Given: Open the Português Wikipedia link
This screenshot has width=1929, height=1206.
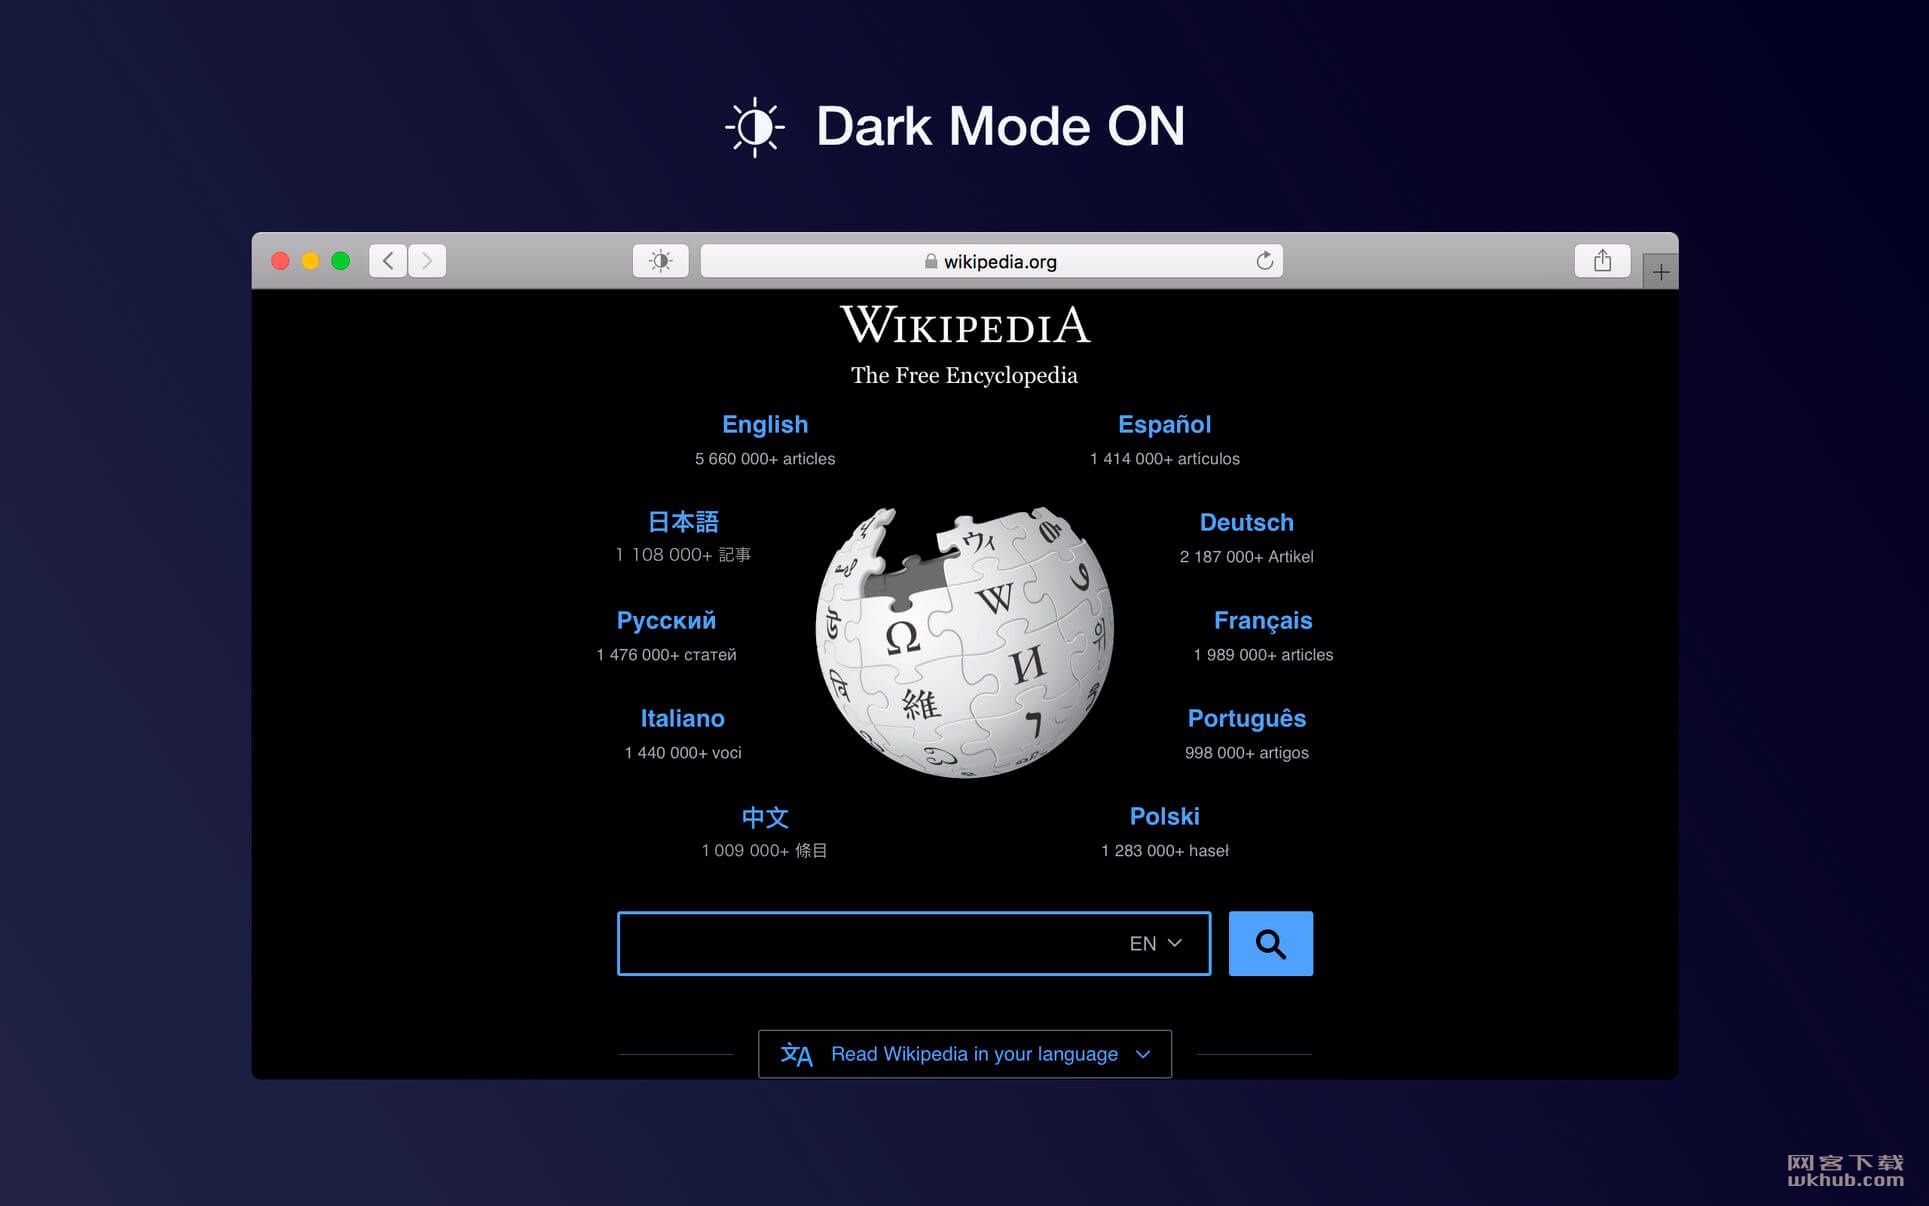Looking at the screenshot, I should (x=1246, y=718).
